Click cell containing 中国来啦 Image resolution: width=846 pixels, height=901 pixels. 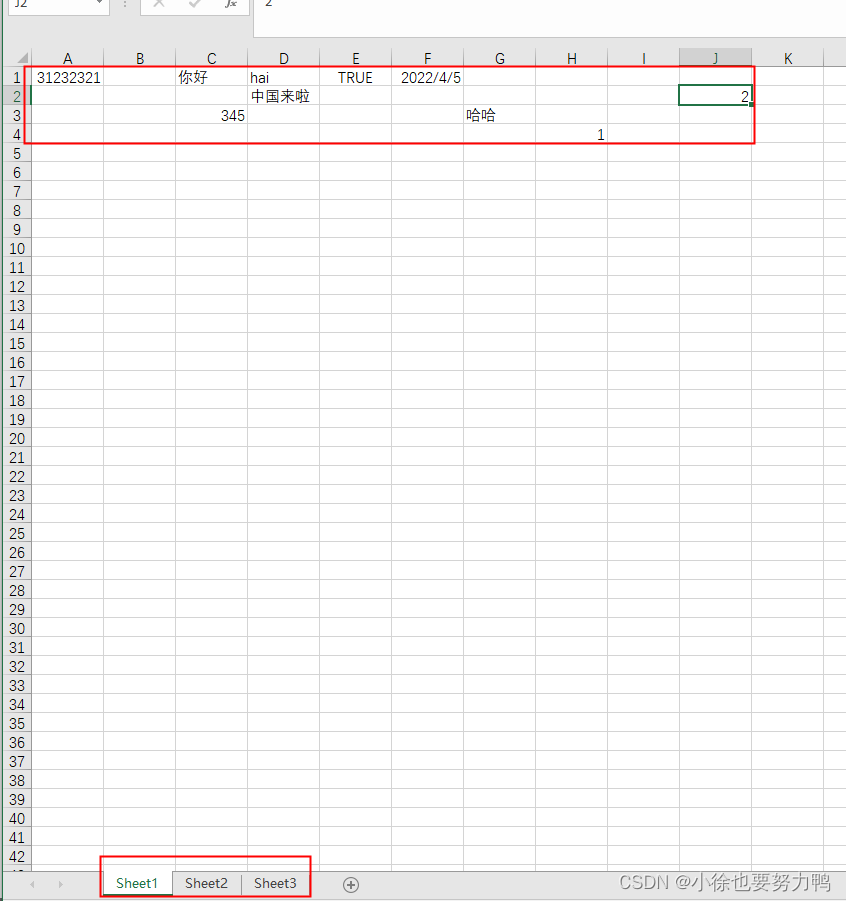283,97
